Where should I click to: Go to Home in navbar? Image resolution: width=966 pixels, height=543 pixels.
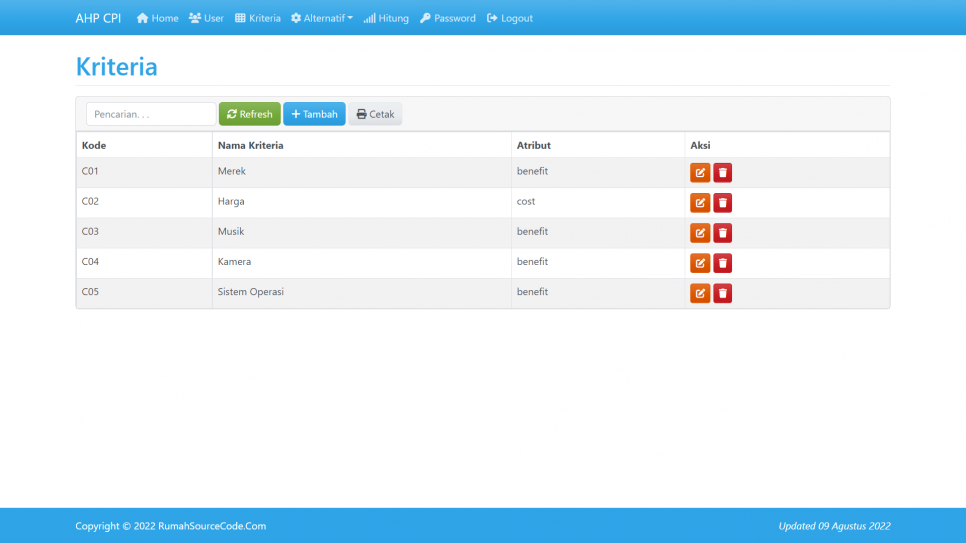pos(157,18)
